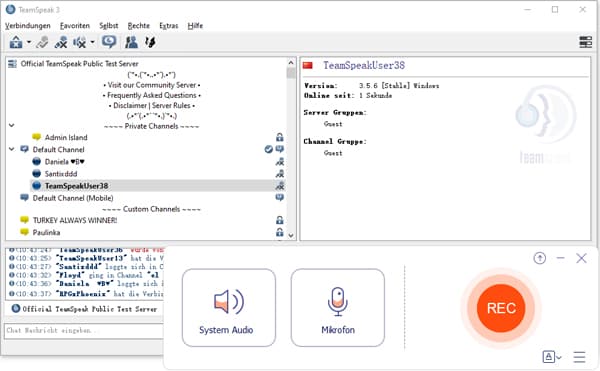Screen dimensions: 600x371
Task: Collapse the Default Channel expander
Action: coord(12,149)
